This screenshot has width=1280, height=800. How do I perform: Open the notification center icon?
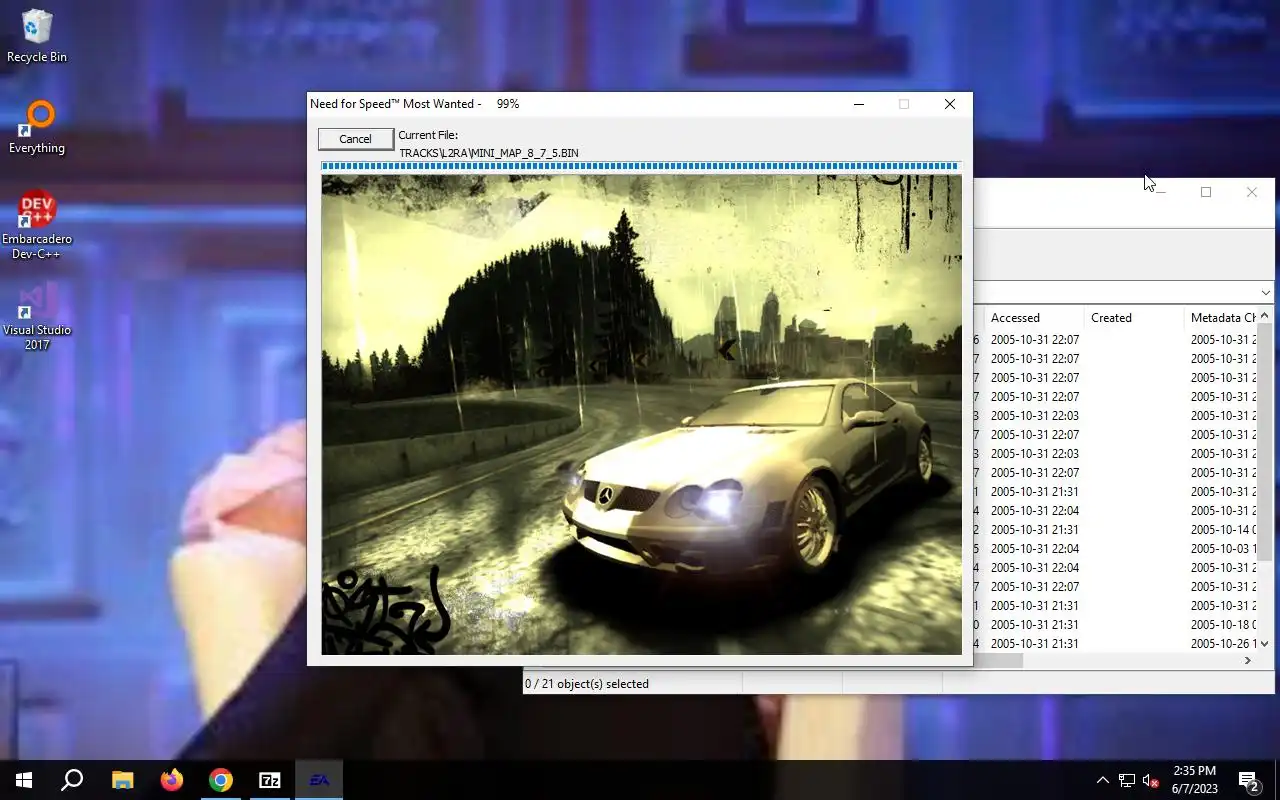(x=1248, y=780)
